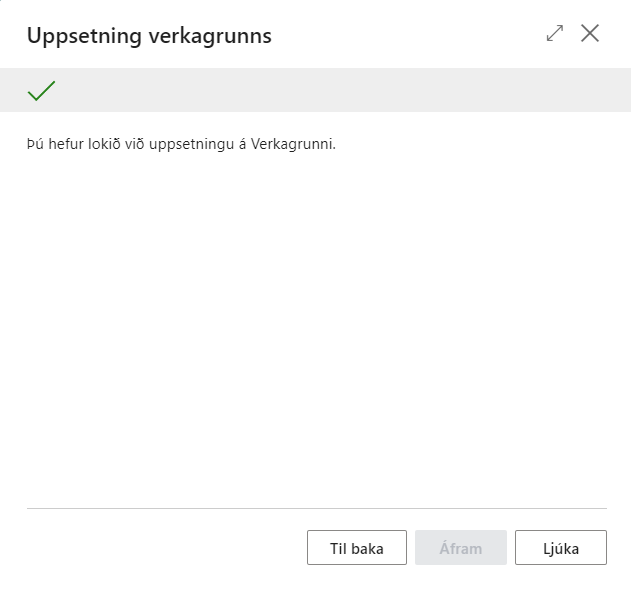631x589 pixels.
Task: Click the word uppsetningu in the message
Action: [187, 144]
